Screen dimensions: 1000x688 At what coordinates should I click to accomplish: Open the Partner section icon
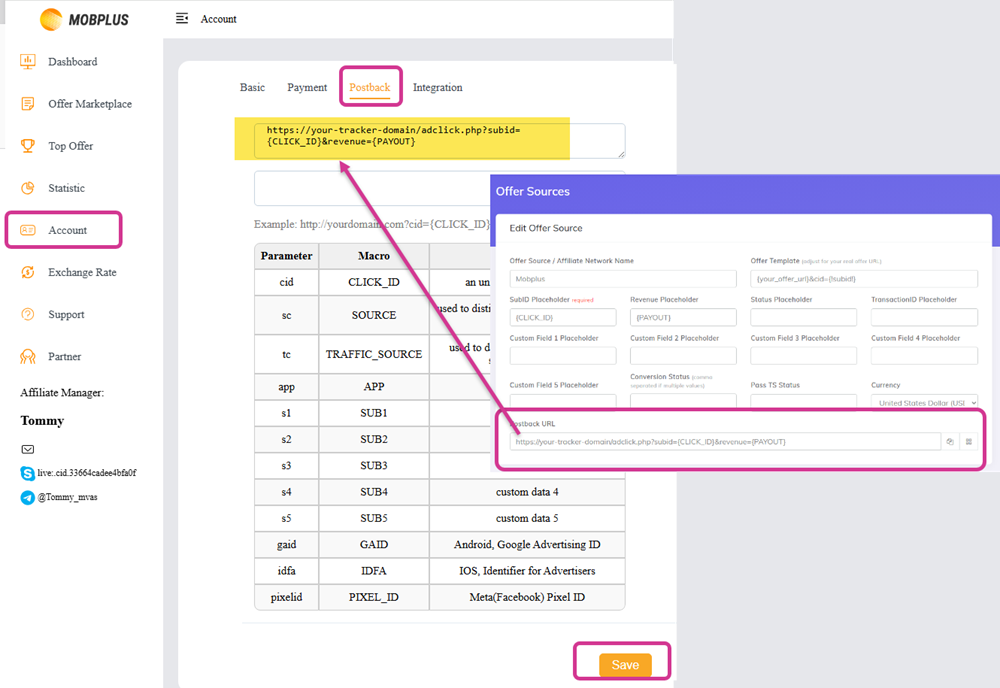(x=29, y=355)
